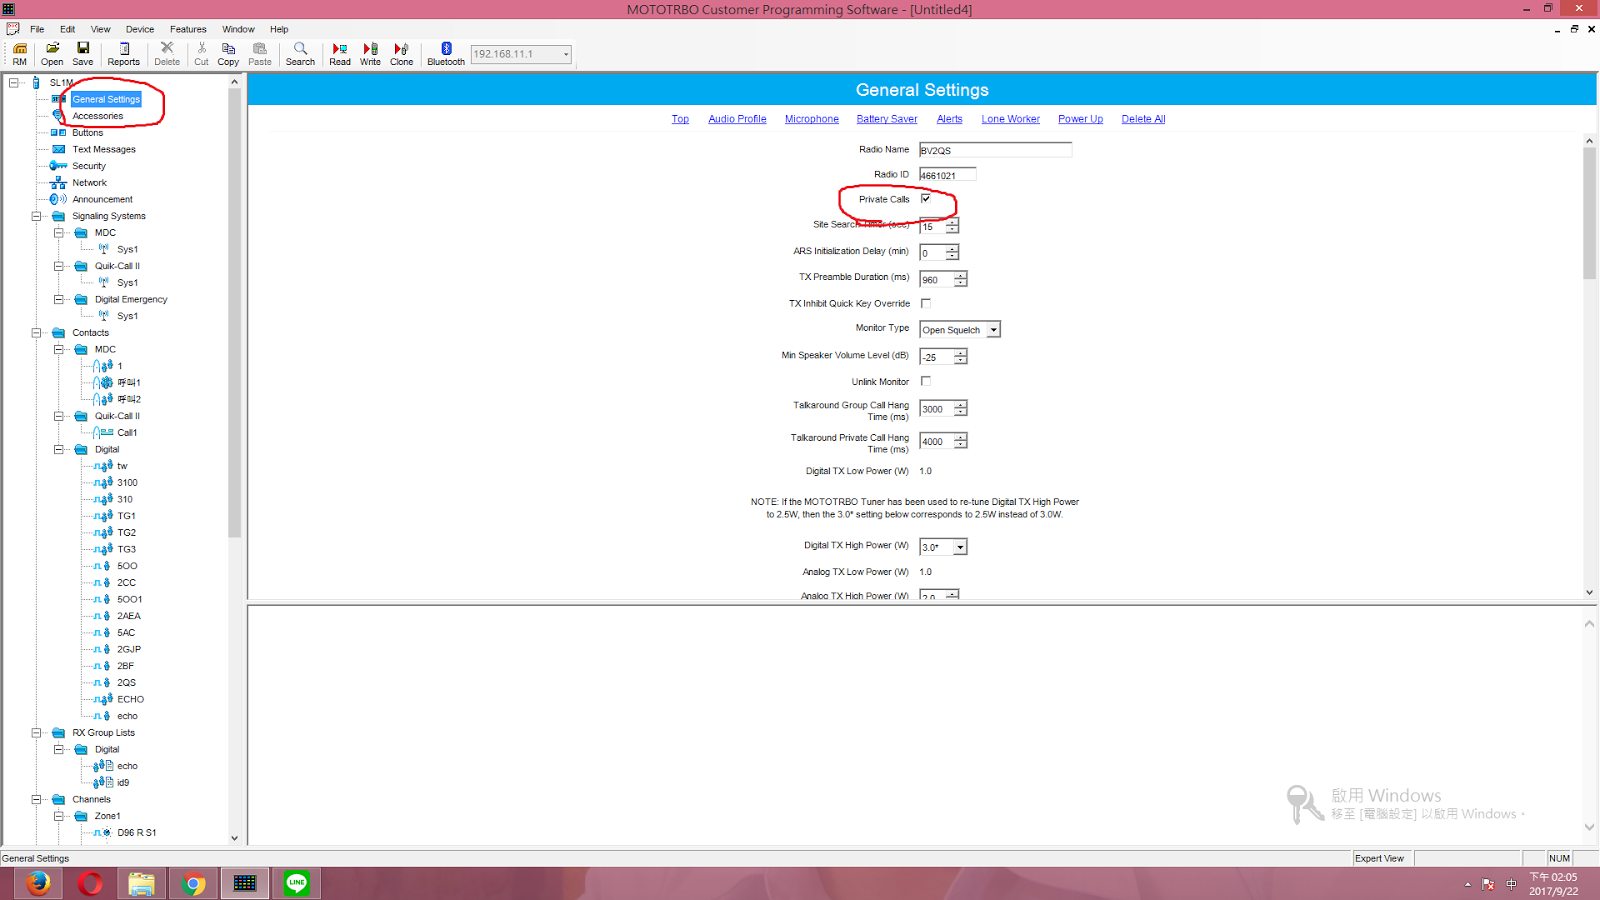
Task: Click the Bluetooth toolbar icon
Action: pos(446,54)
